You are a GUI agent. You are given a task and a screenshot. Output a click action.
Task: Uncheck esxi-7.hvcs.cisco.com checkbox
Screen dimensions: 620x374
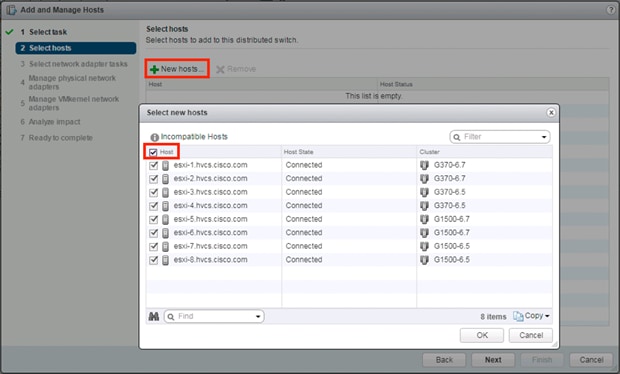click(x=153, y=247)
